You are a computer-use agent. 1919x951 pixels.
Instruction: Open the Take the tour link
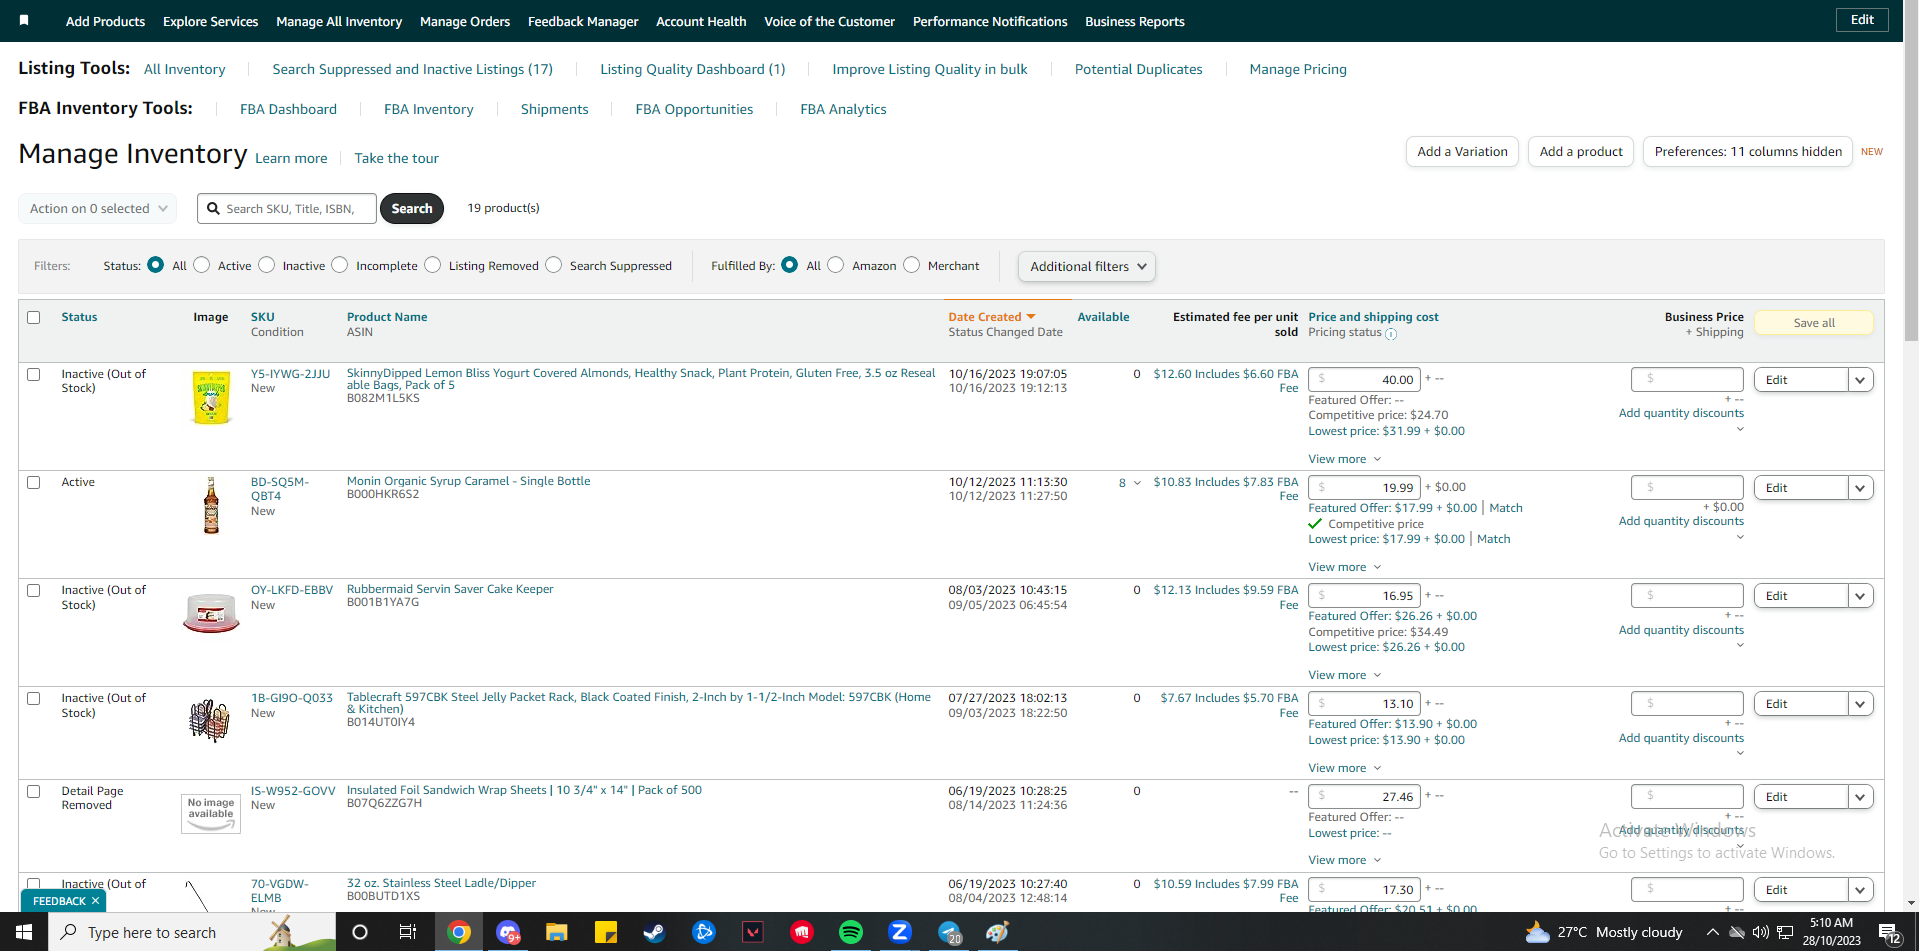pos(397,158)
